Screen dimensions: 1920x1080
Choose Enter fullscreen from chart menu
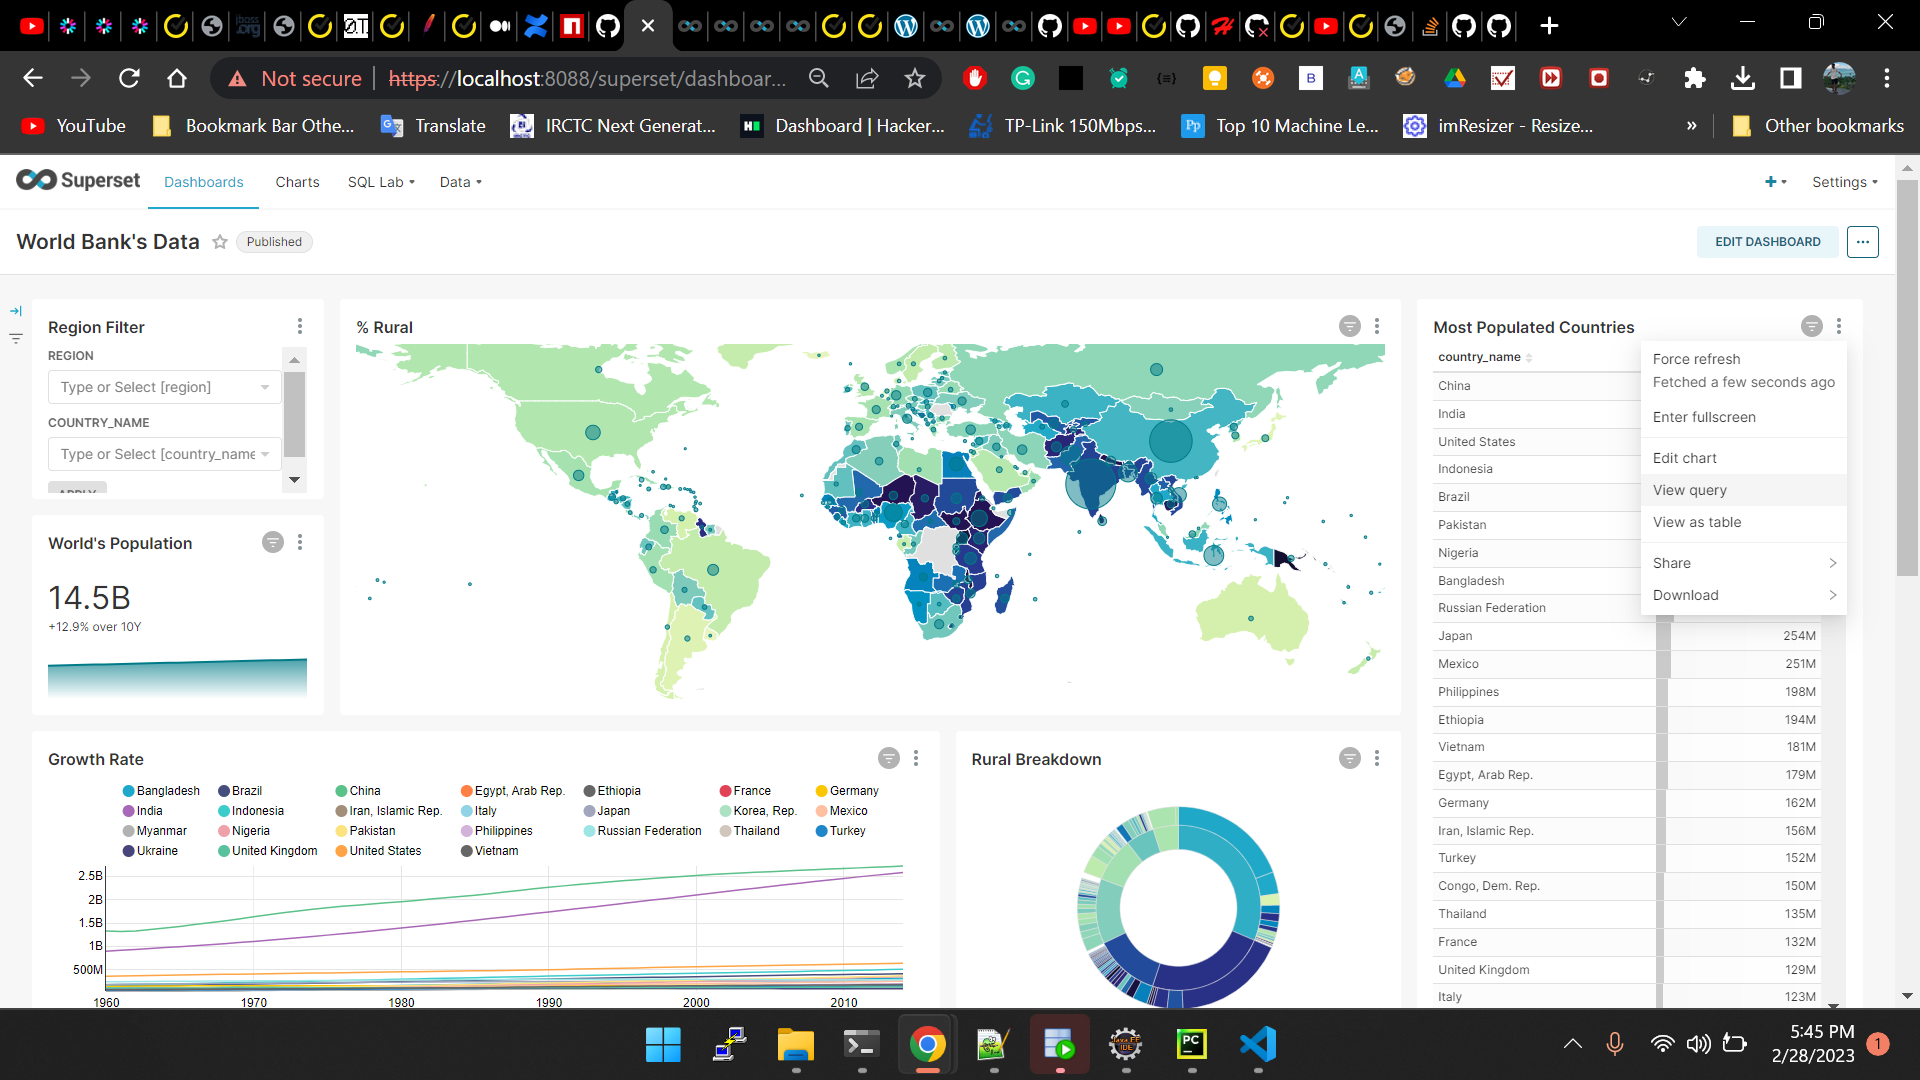1743,417
